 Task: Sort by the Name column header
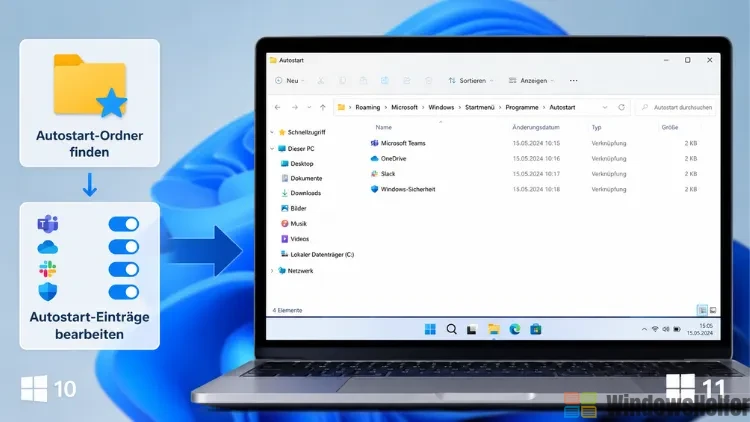click(384, 128)
